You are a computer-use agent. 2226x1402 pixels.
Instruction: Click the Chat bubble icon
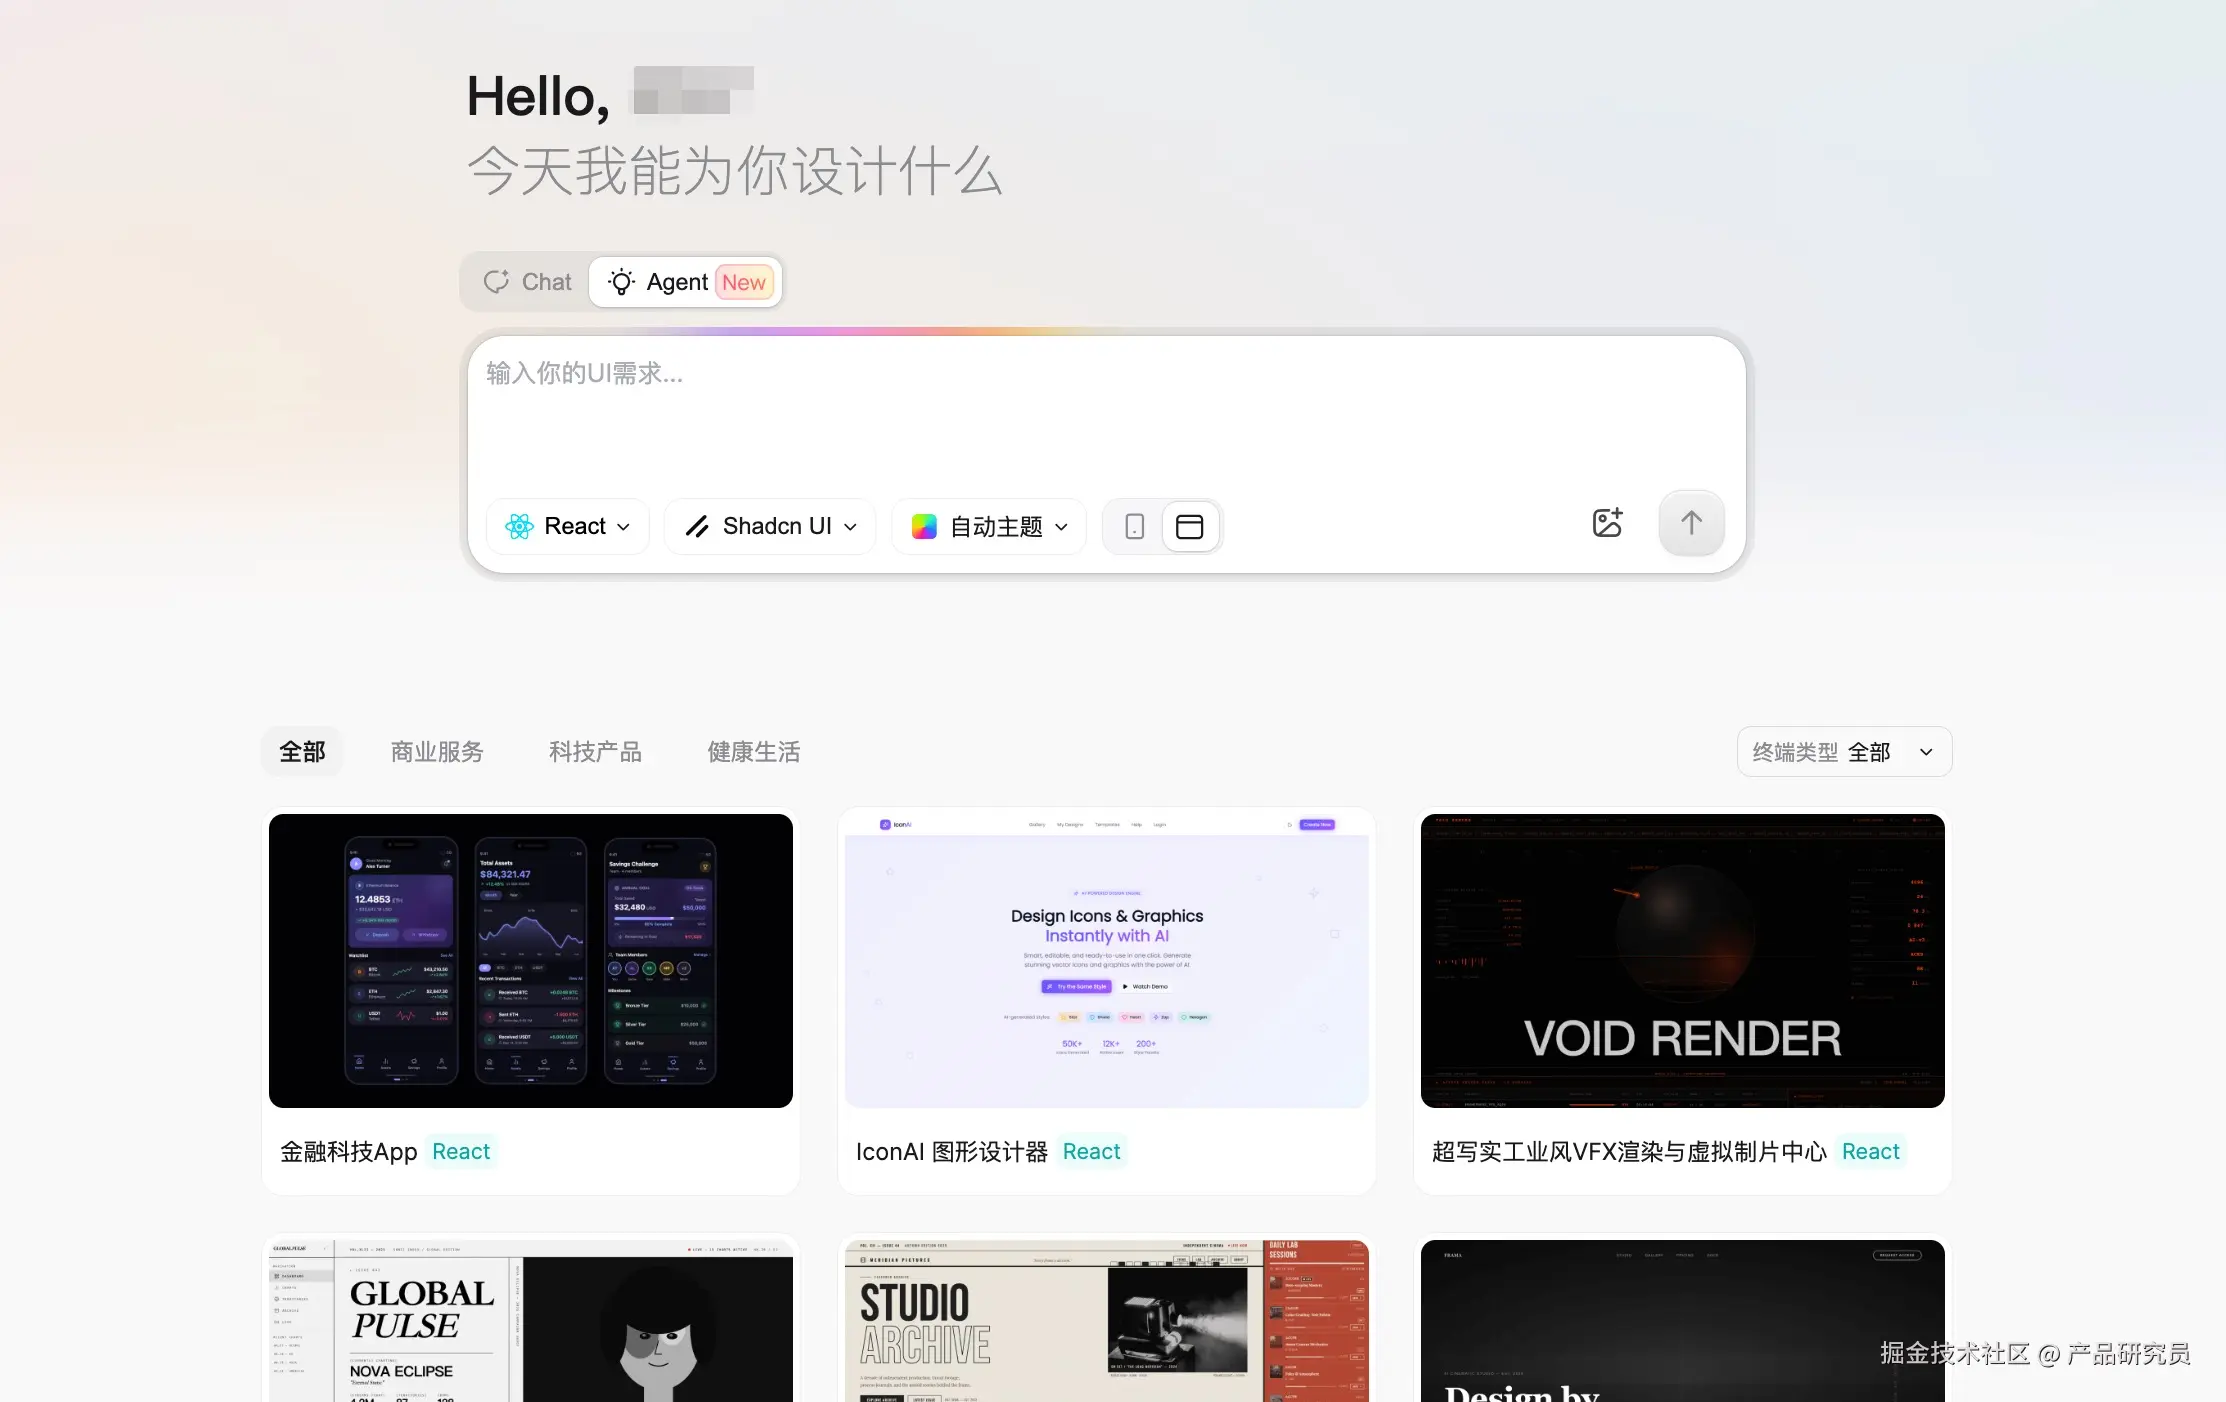click(496, 282)
